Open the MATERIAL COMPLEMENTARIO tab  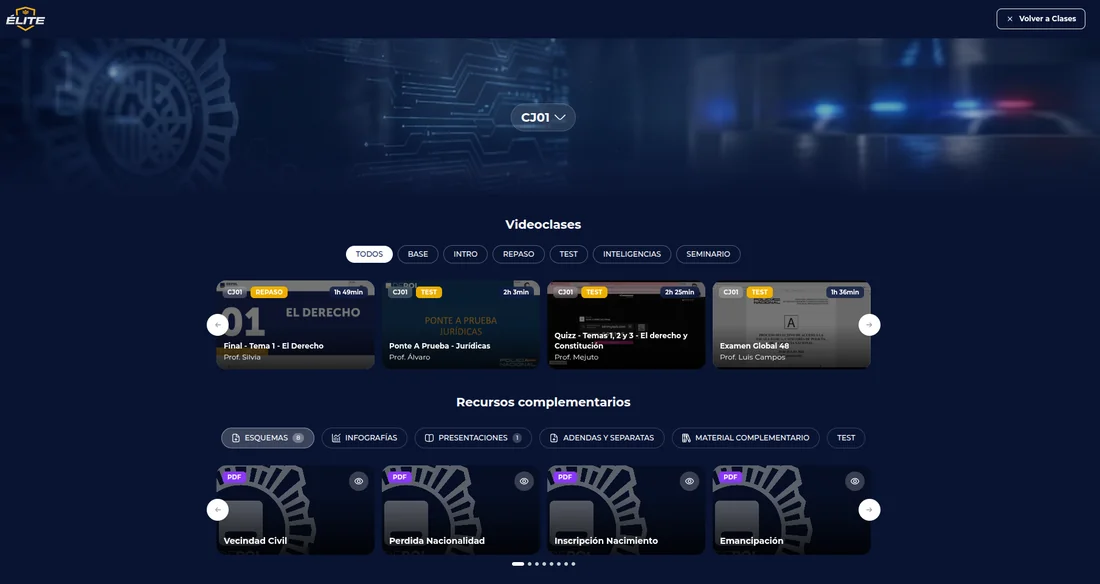click(745, 438)
